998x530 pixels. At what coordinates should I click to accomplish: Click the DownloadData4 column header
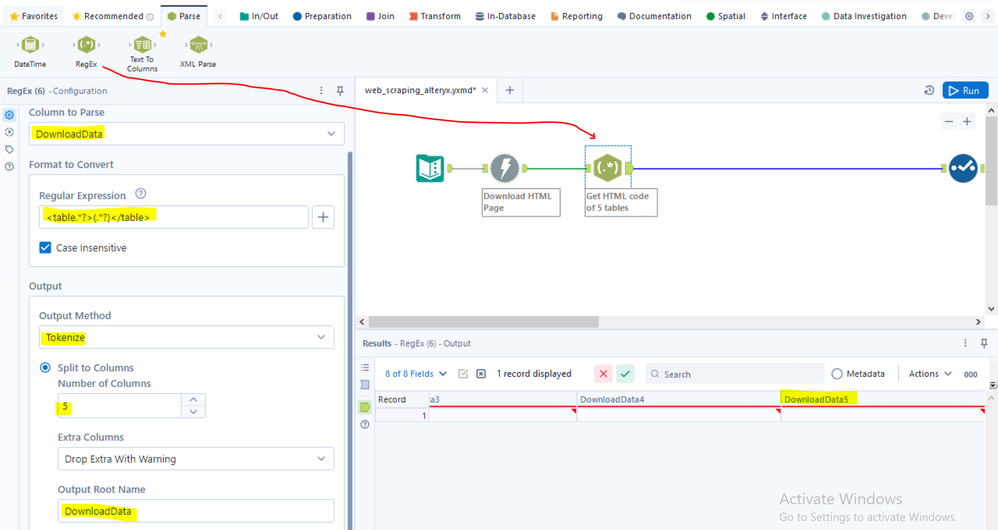[679, 399]
